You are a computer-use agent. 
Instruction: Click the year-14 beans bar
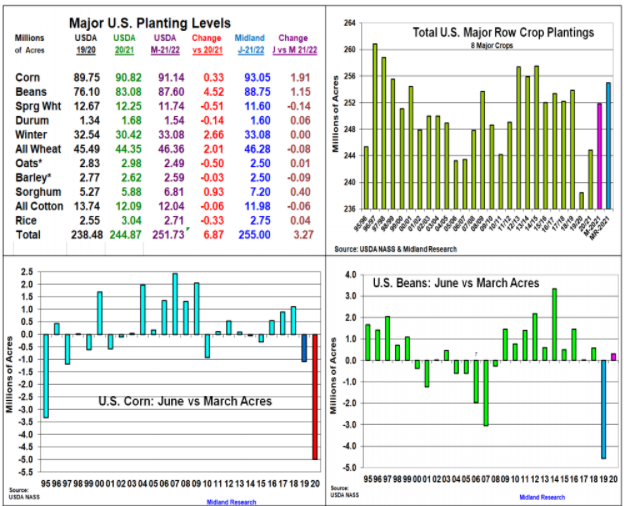point(554,324)
